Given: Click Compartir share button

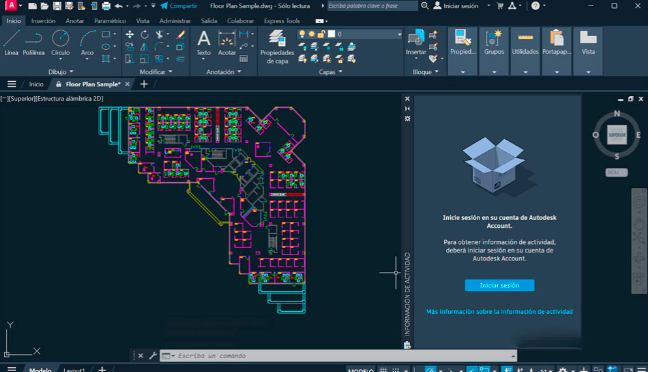Looking at the screenshot, I should pos(179,6).
